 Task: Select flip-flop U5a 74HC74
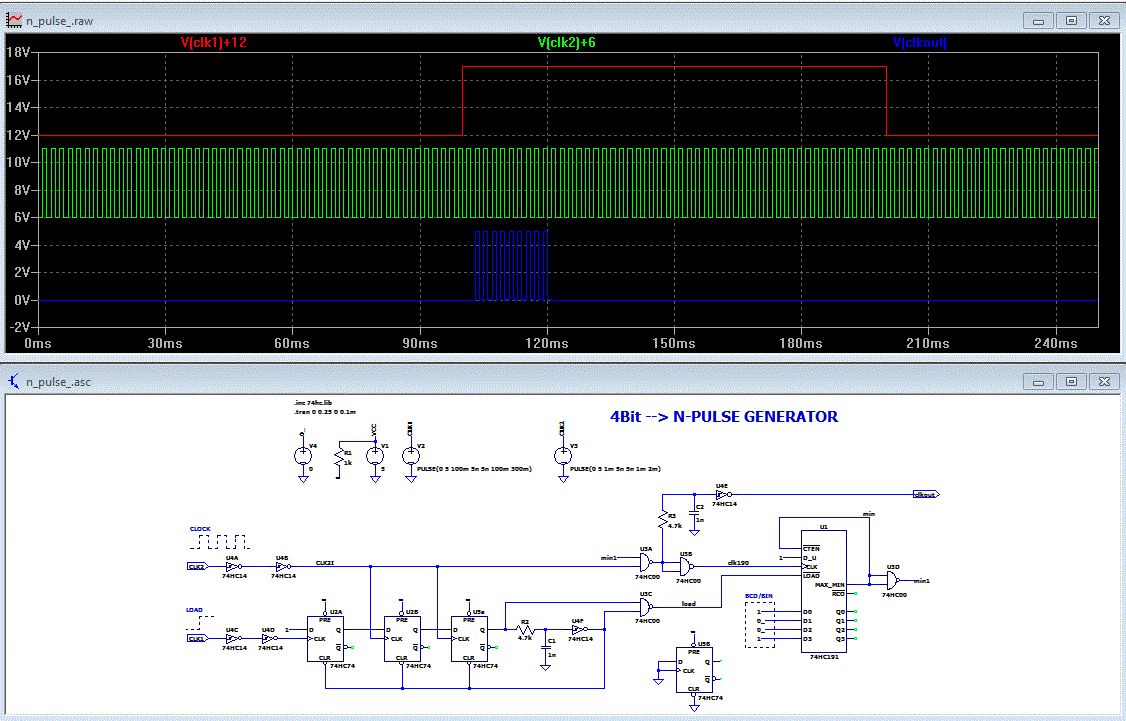click(x=469, y=639)
